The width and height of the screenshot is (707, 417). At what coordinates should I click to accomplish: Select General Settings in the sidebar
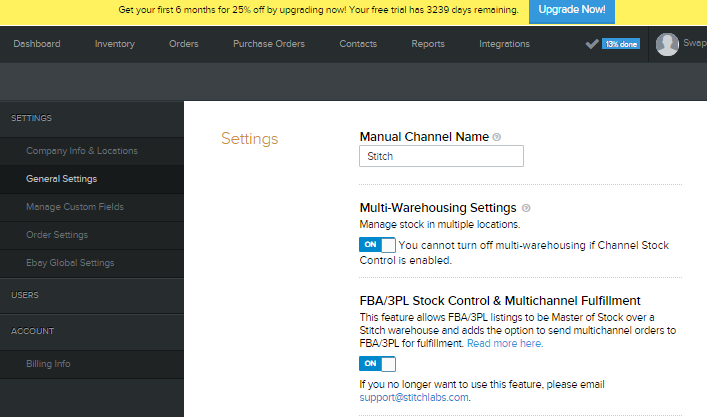point(92,179)
